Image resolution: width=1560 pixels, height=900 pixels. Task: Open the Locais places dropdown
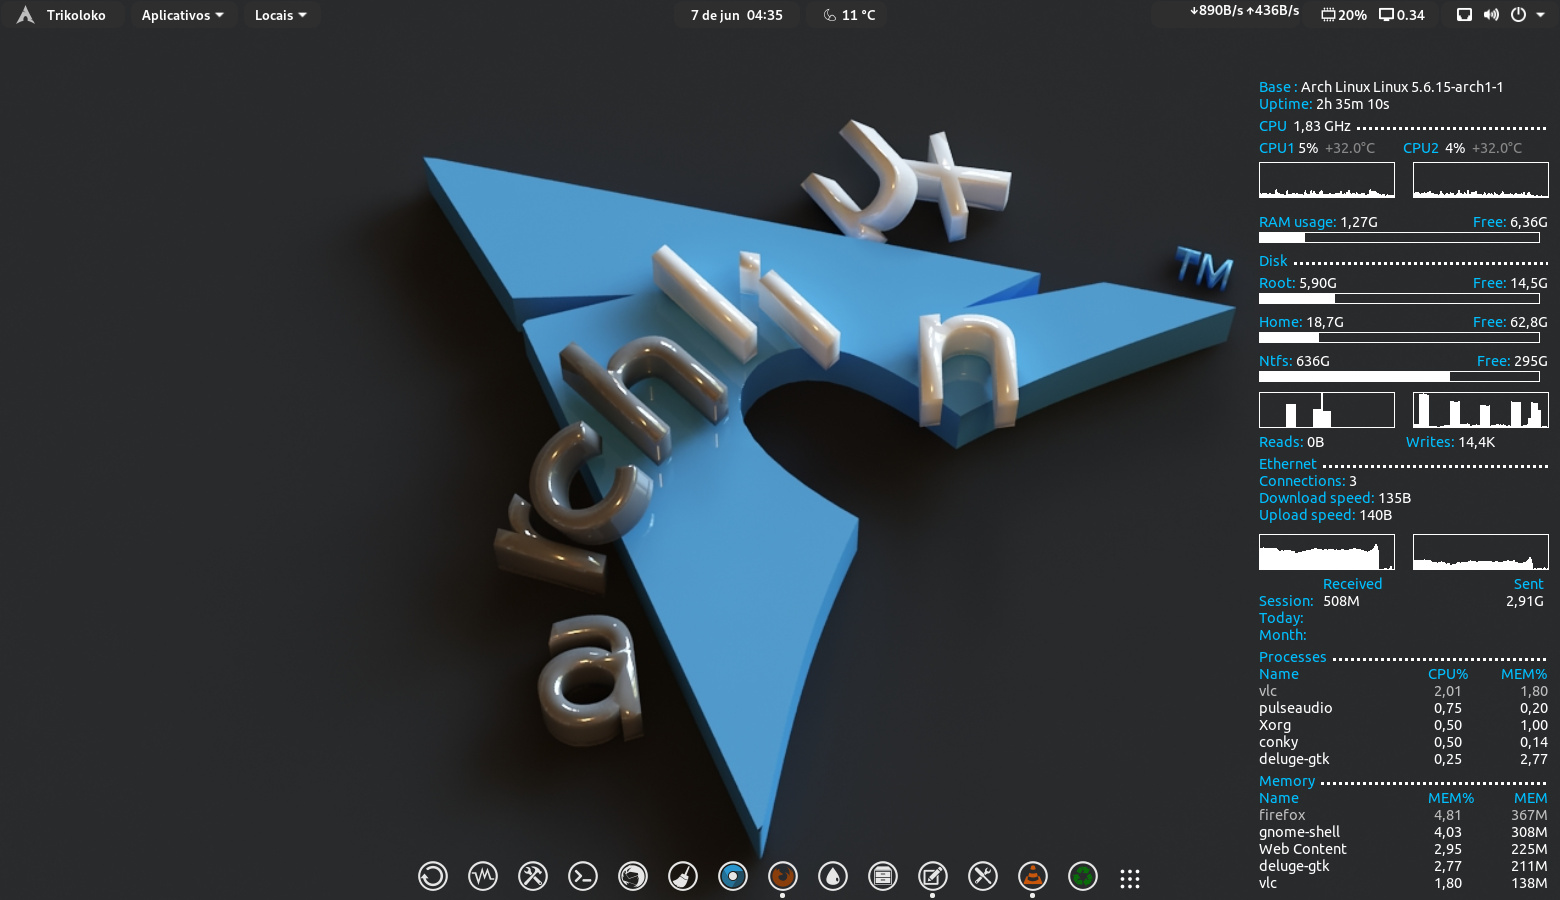coord(280,15)
